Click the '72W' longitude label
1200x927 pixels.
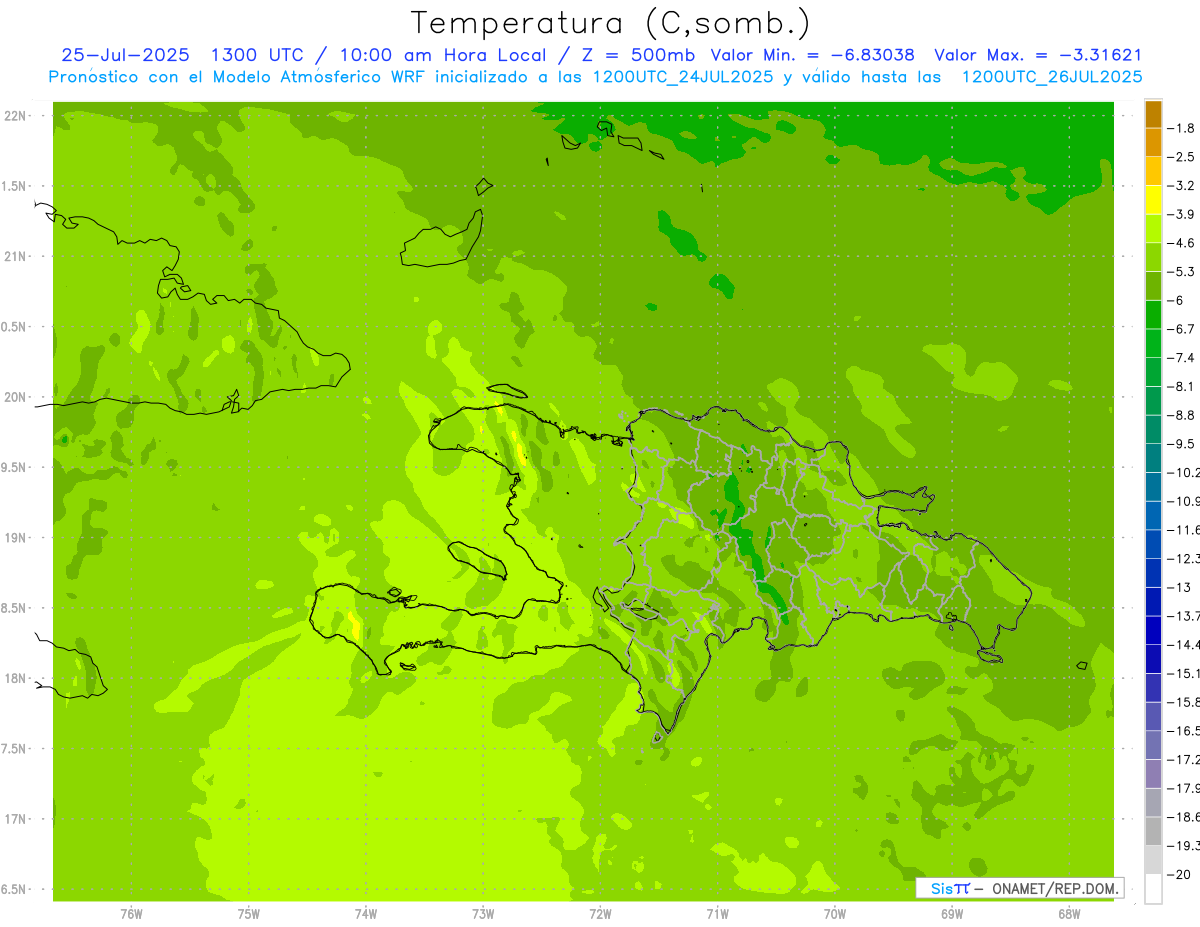point(600,913)
